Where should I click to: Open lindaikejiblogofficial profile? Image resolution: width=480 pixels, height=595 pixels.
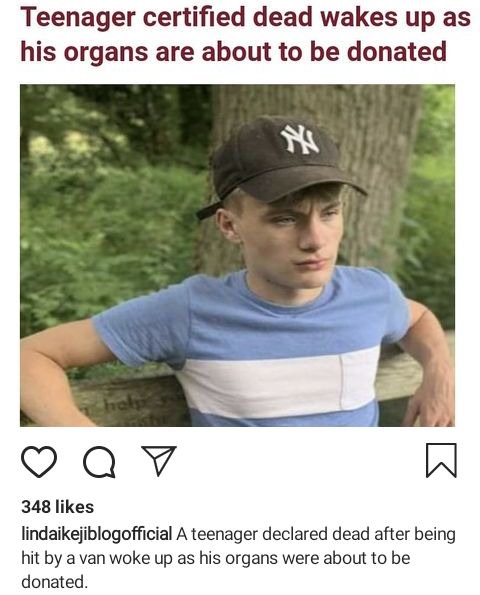(x=97, y=534)
